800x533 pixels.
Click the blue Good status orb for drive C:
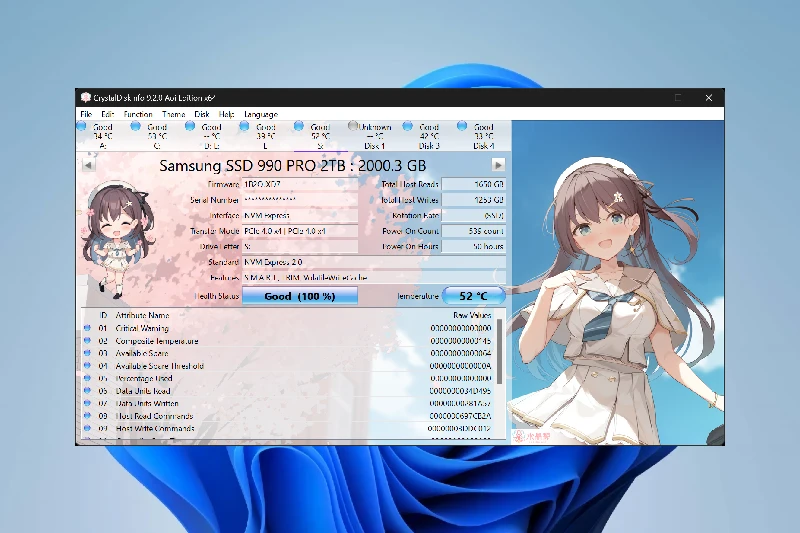click(x=135, y=126)
